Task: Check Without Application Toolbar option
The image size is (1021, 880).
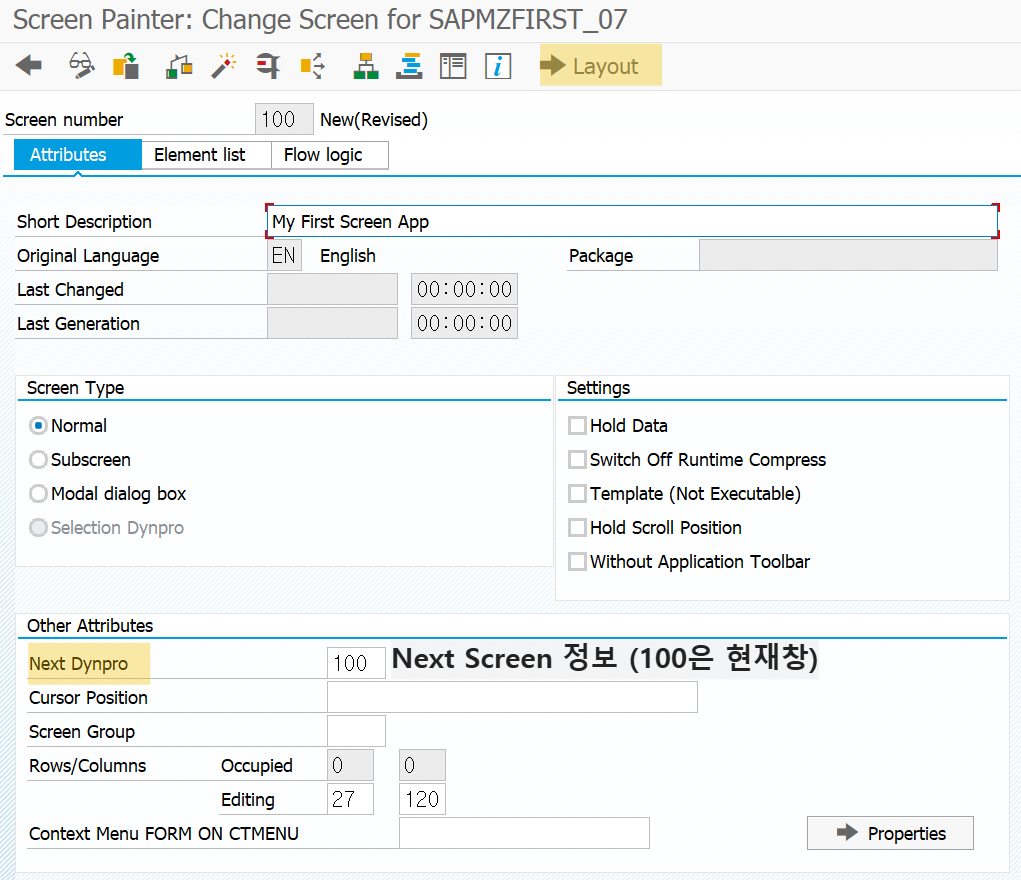Action: point(577,561)
